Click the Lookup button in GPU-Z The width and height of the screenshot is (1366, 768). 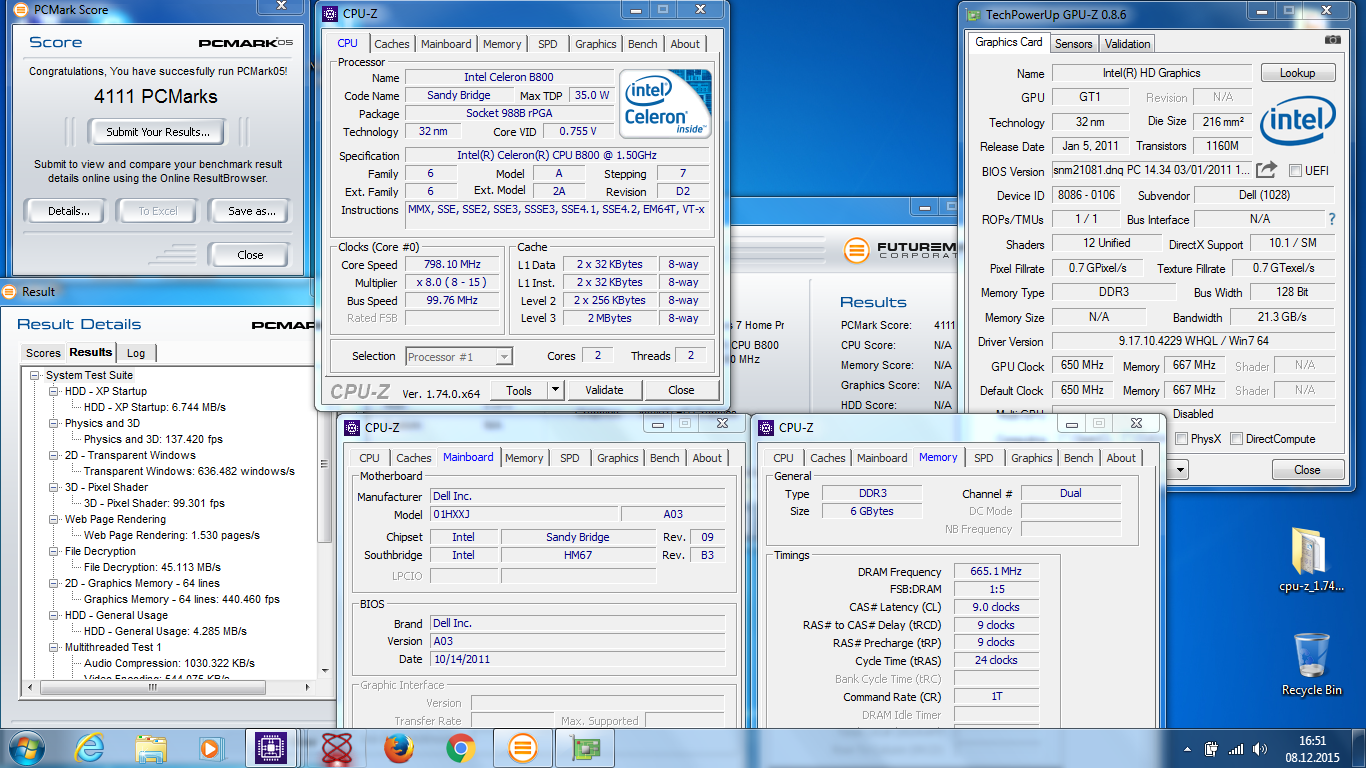pos(1297,73)
